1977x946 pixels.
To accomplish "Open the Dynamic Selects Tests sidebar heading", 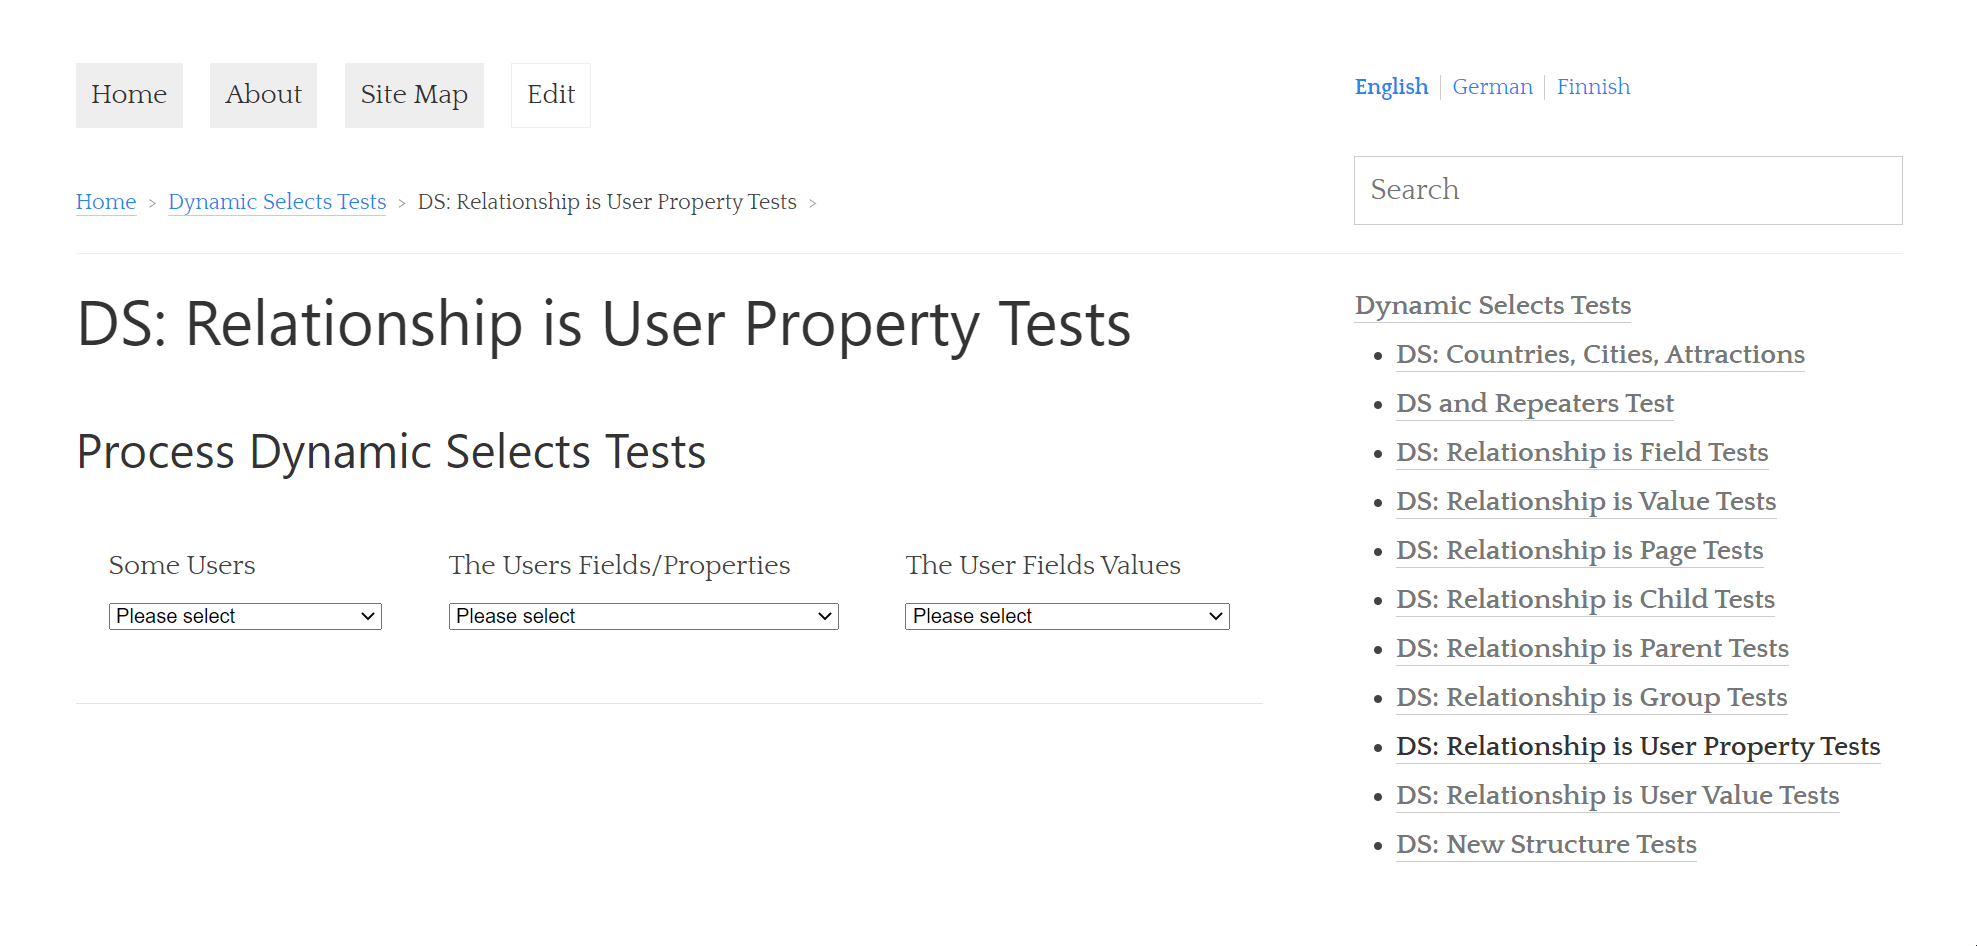I will [x=1492, y=305].
